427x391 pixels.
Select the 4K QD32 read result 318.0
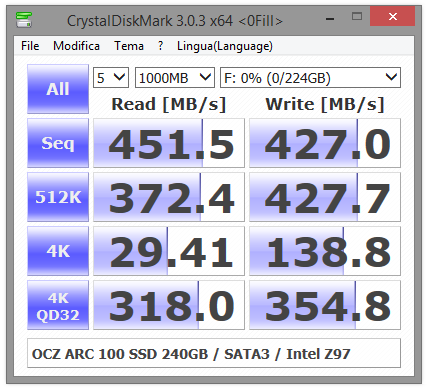tap(169, 305)
